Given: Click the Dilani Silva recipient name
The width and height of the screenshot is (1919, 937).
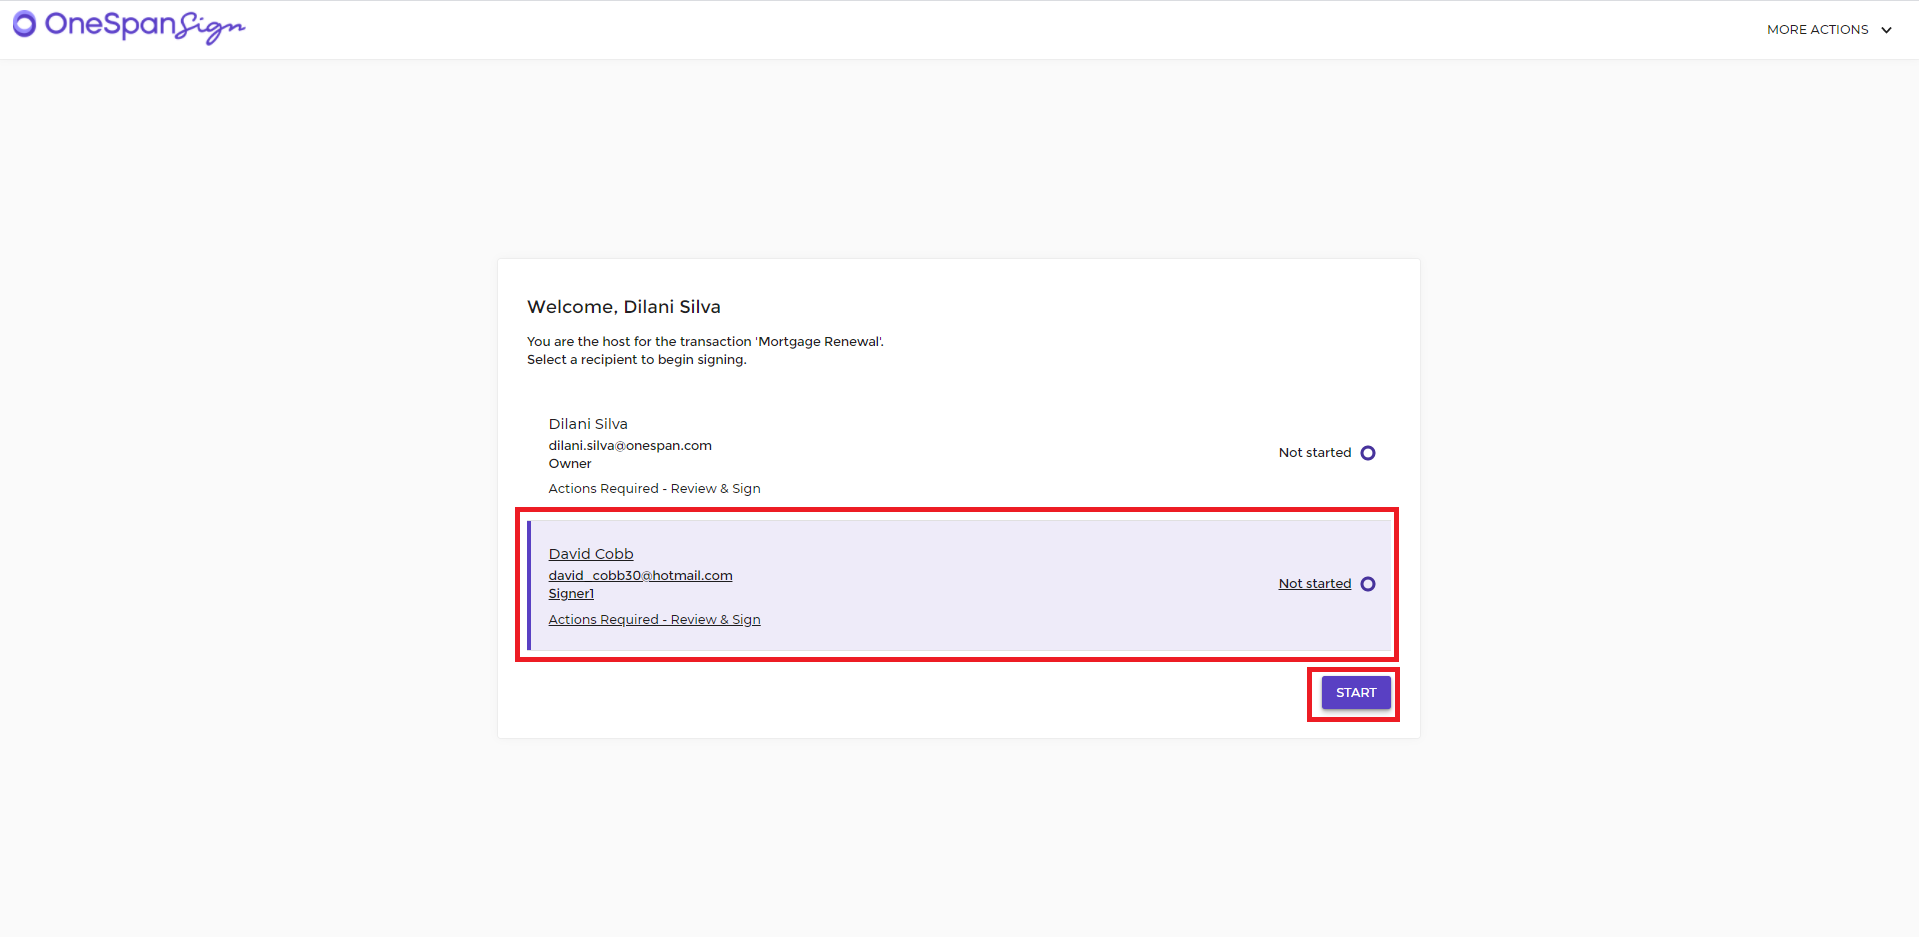Looking at the screenshot, I should click(588, 424).
